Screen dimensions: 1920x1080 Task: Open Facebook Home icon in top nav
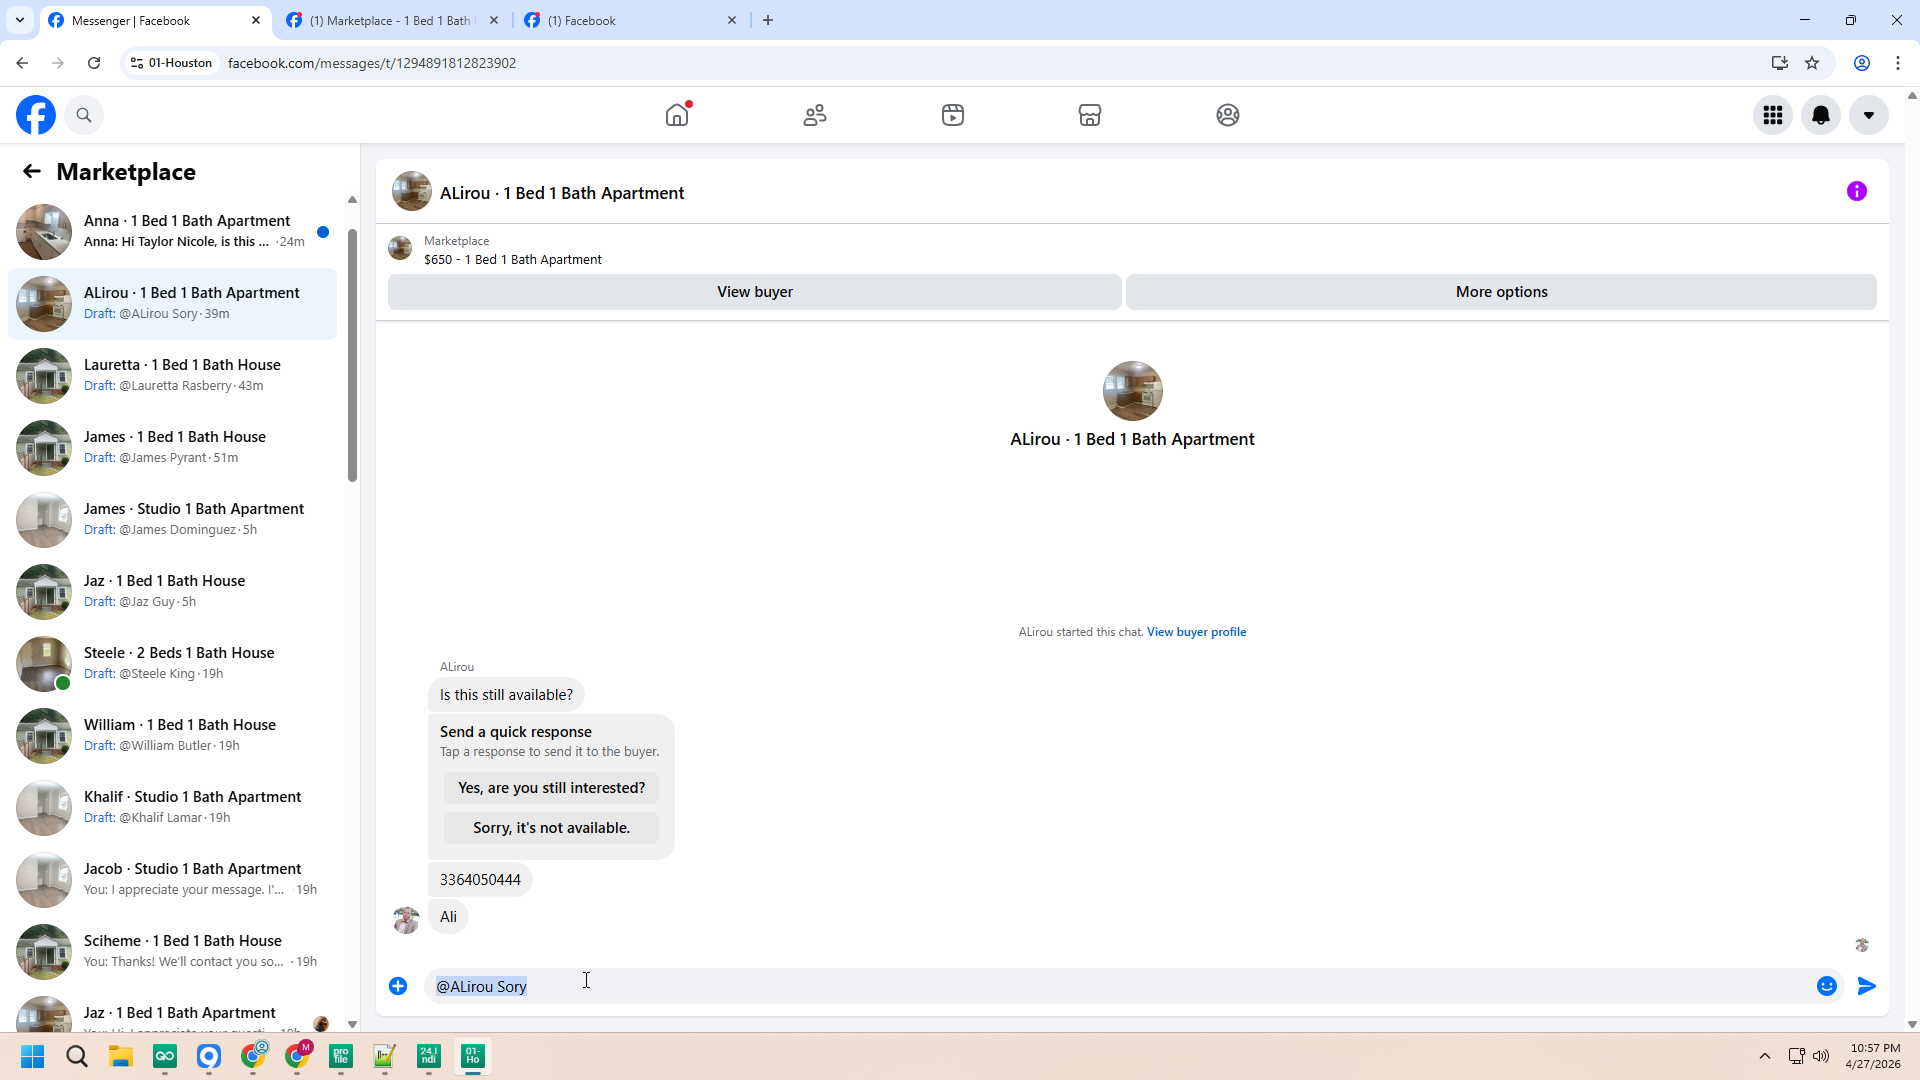677,115
